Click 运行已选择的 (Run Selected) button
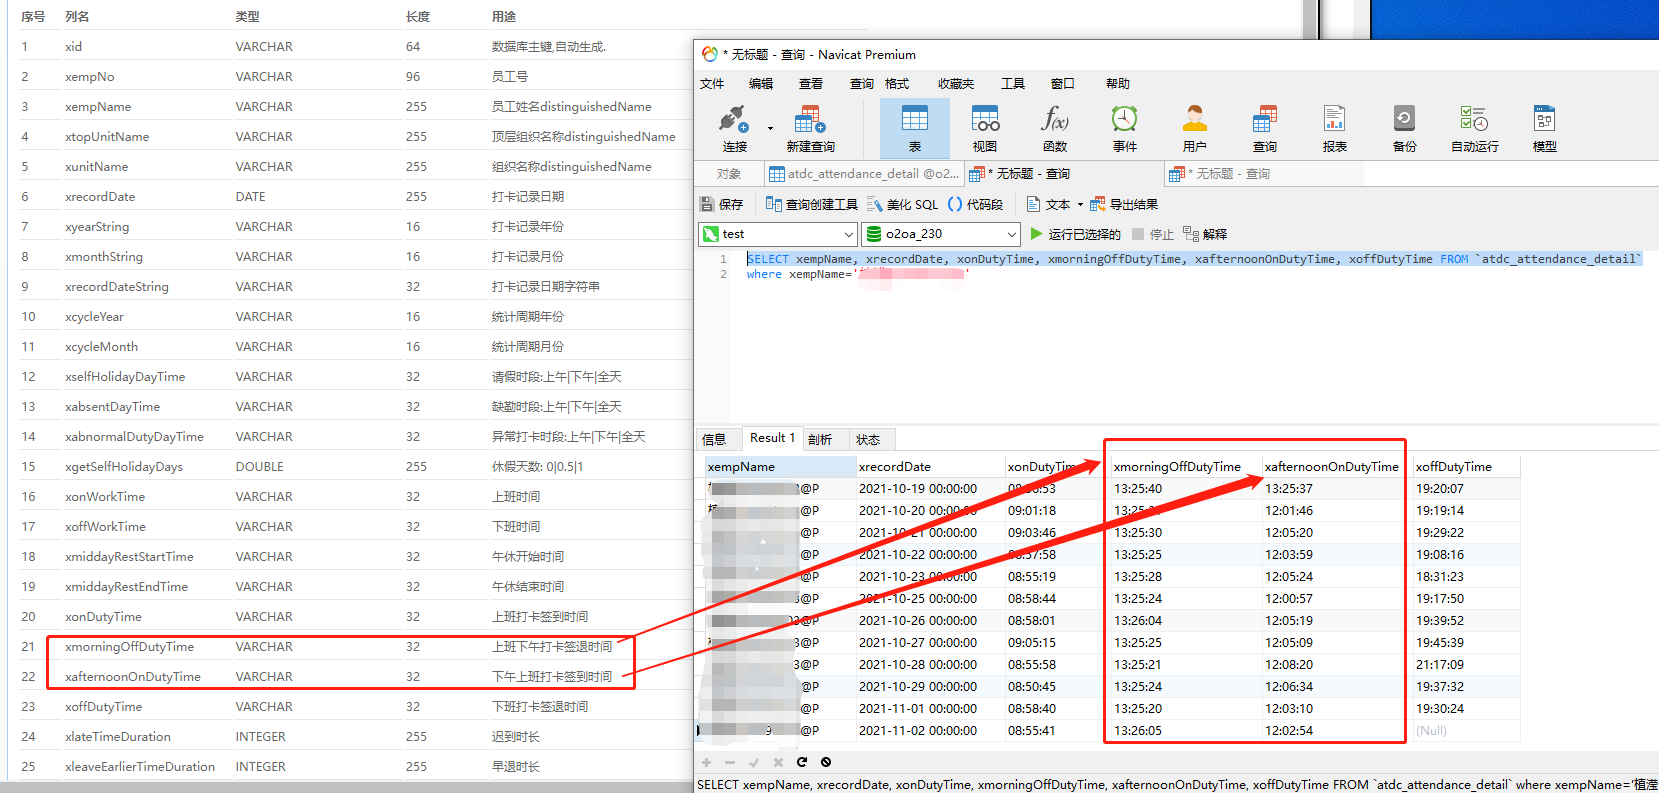The height and width of the screenshot is (793, 1659). click(1075, 234)
